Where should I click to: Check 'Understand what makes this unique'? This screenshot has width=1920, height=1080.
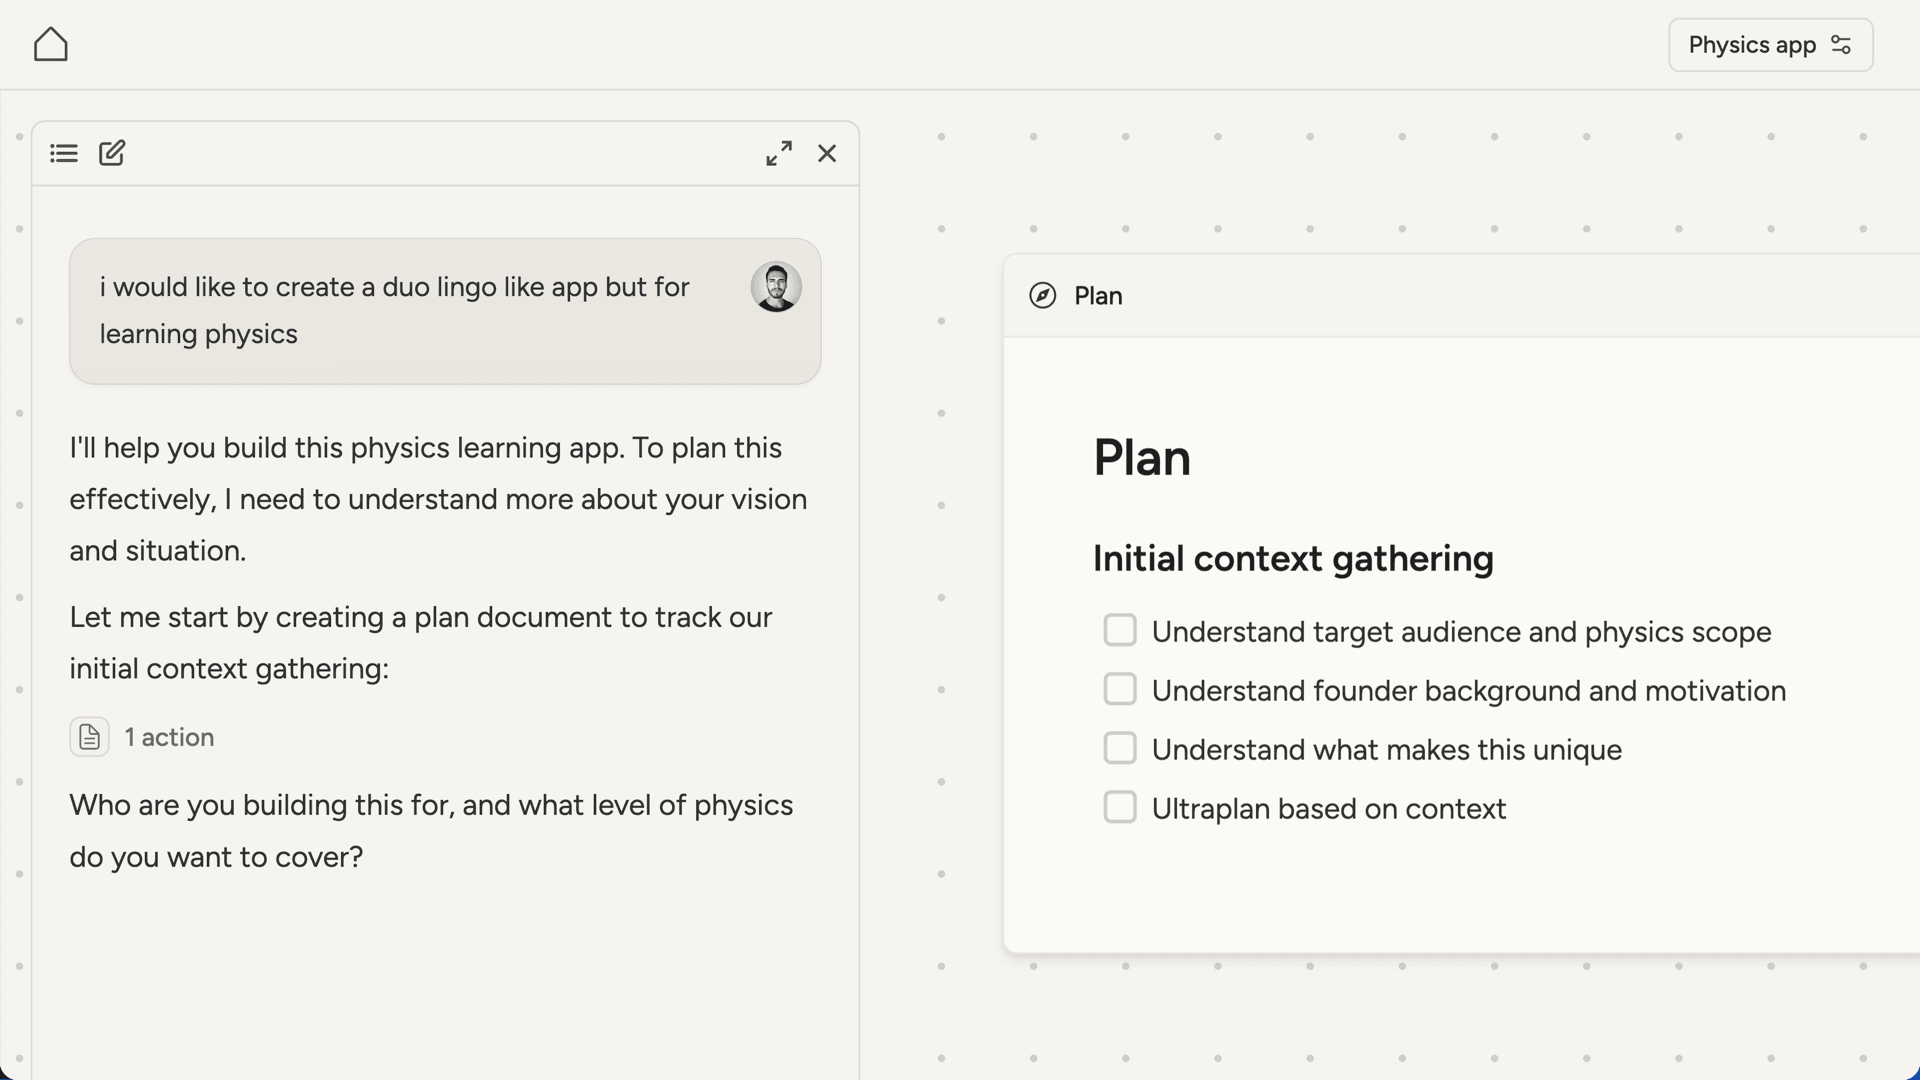pyautogui.click(x=1120, y=748)
